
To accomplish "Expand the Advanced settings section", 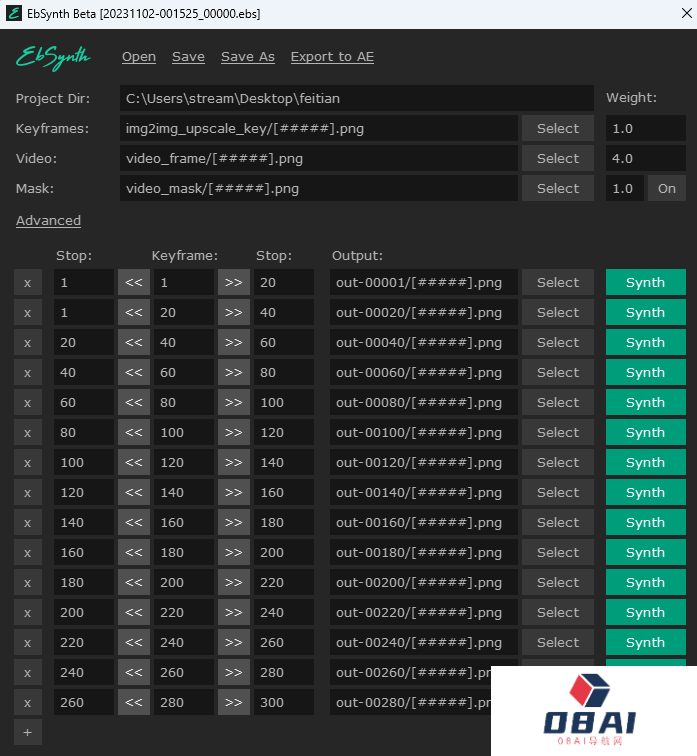I will pyautogui.click(x=48, y=220).
